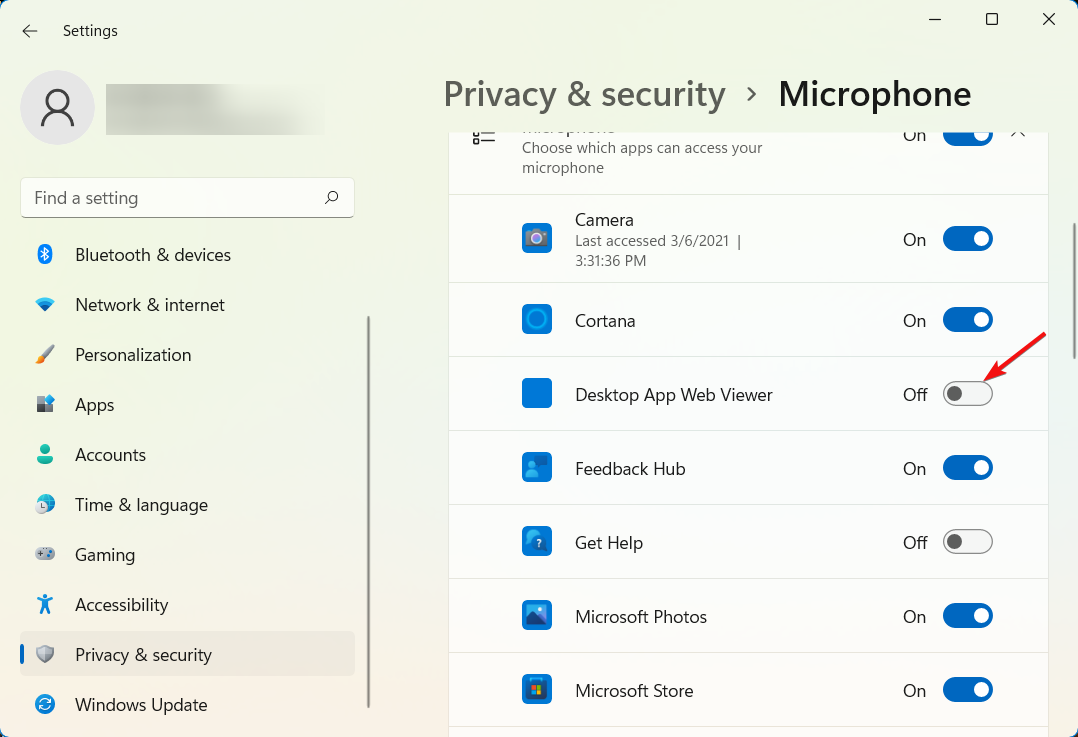Click the Get Help app icon

[x=537, y=542]
